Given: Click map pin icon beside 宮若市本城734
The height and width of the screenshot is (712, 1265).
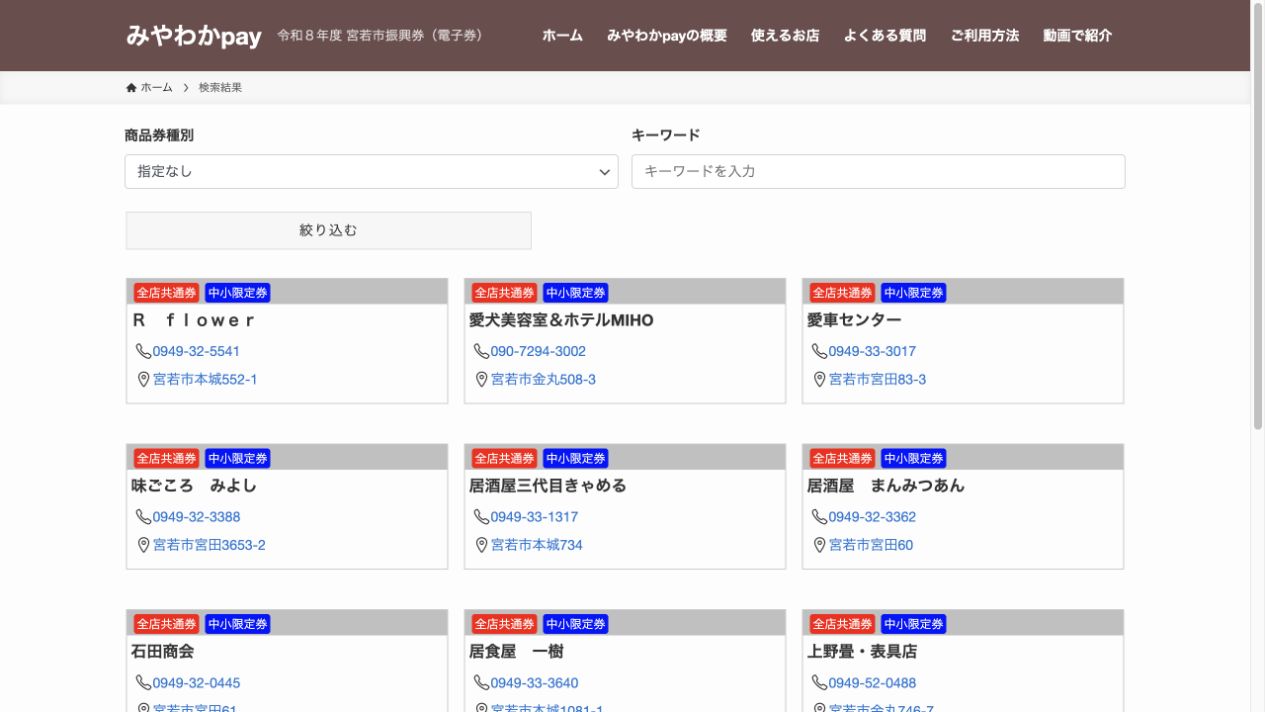Looking at the screenshot, I should pyautogui.click(x=481, y=545).
